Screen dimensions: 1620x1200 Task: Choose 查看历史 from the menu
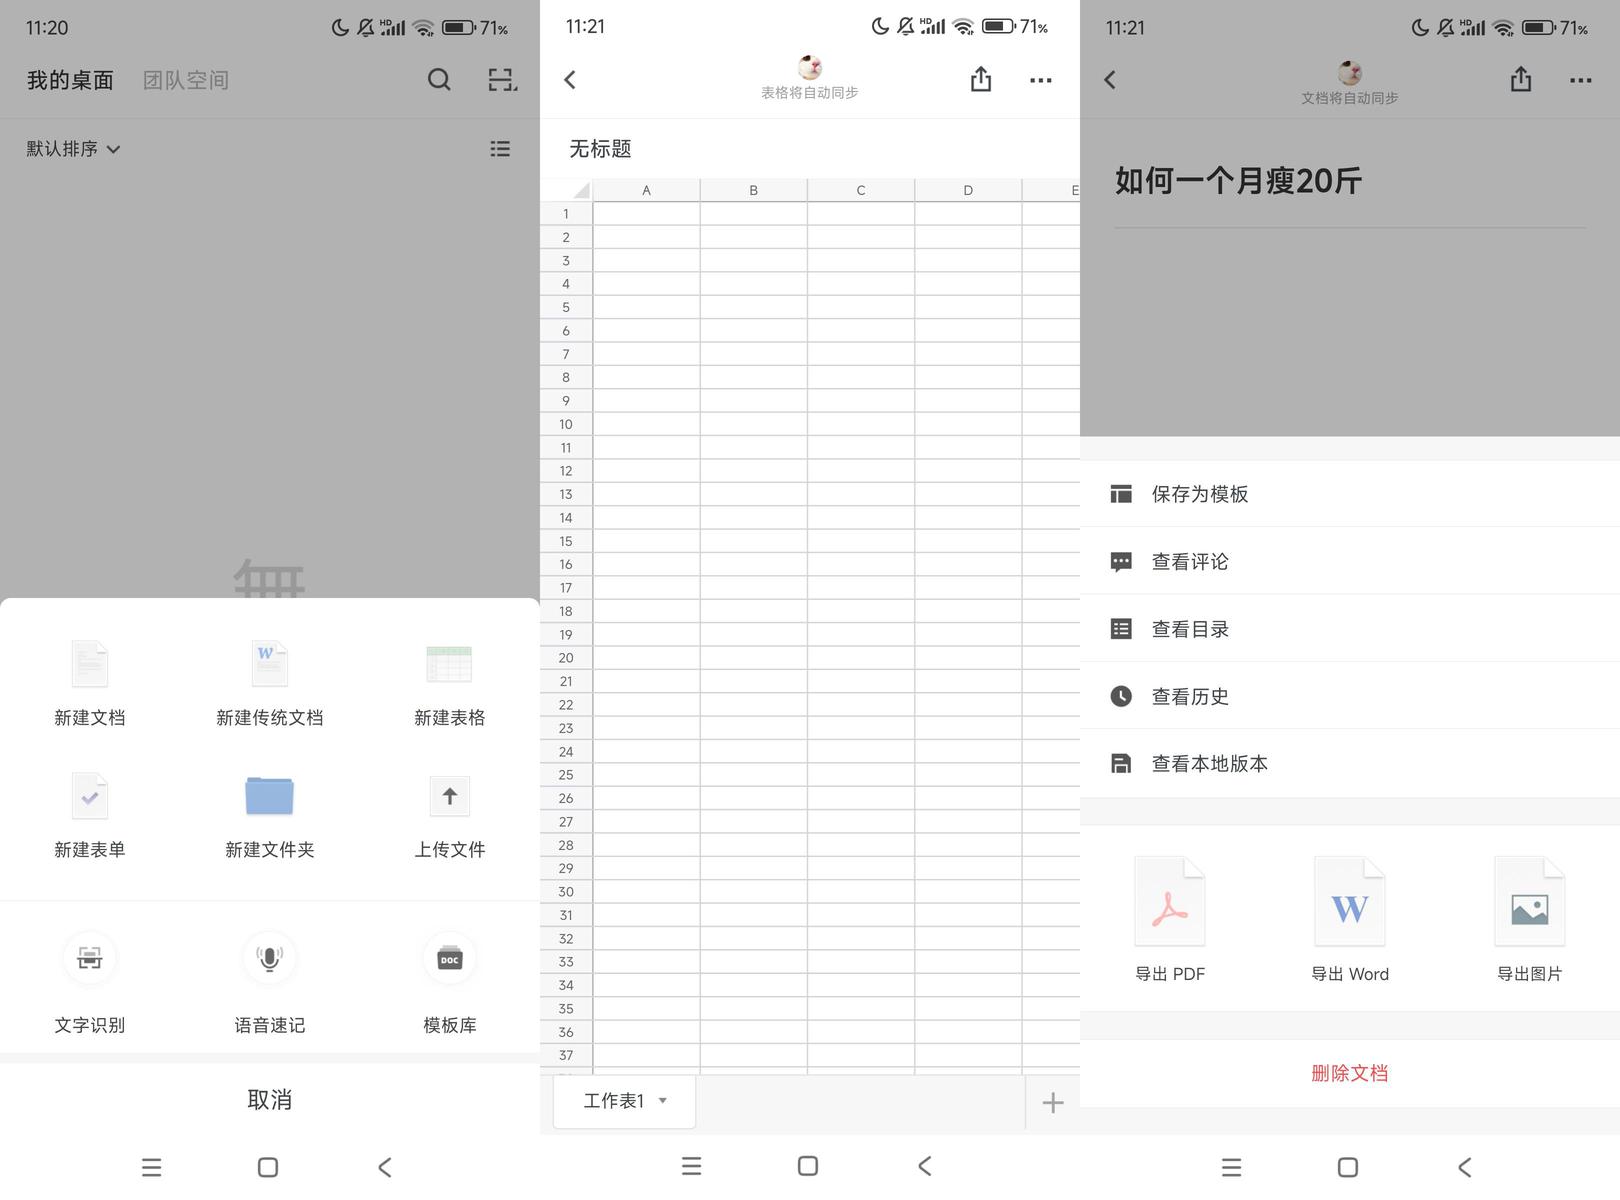[1190, 696]
